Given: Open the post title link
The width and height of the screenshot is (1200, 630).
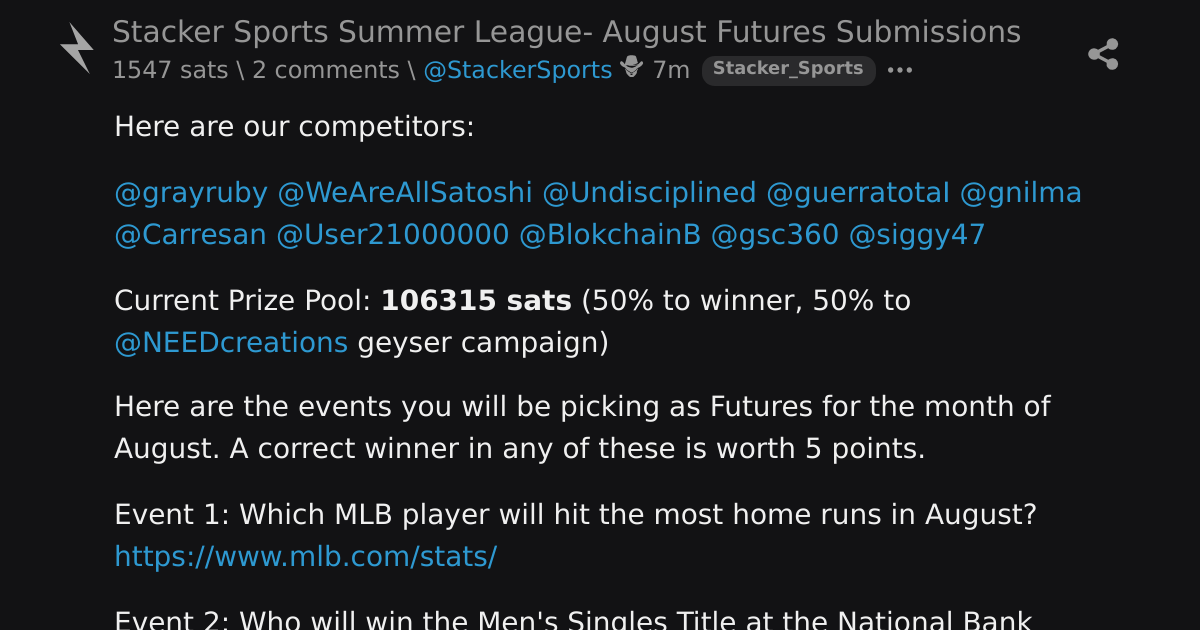Looking at the screenshot, I should [x=566, y=32].
